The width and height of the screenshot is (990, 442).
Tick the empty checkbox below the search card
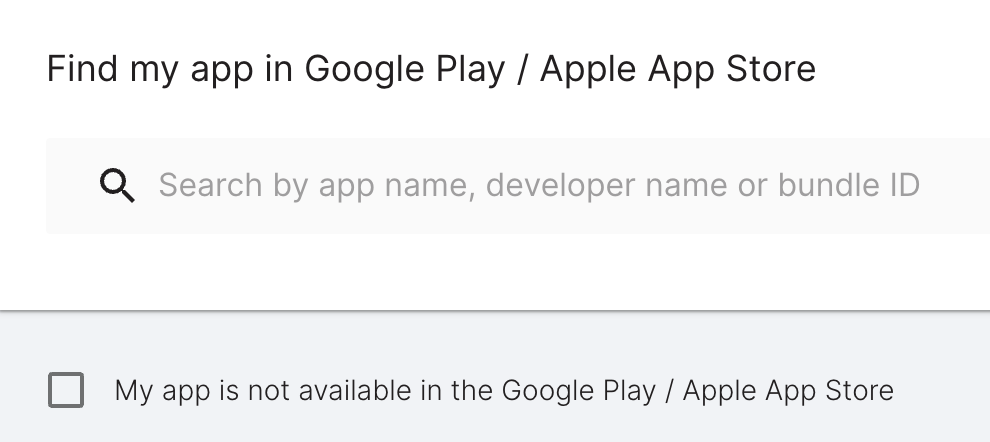click(66, 390)
